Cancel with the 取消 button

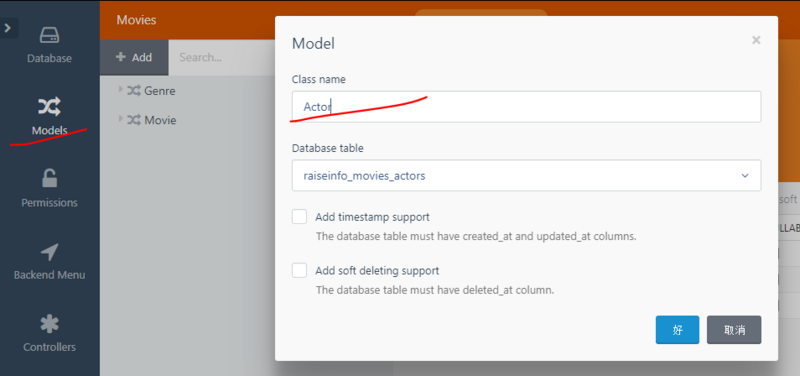point(734,330)
